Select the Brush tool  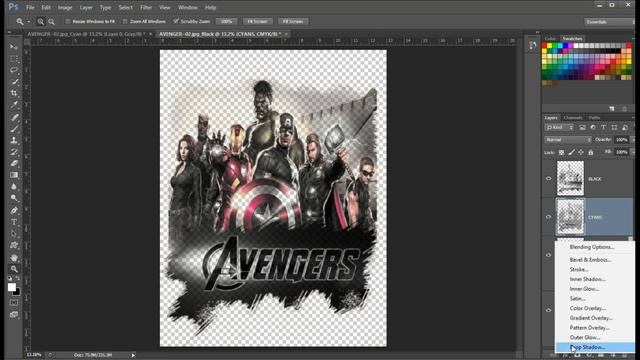pyautogui.click(x=14, y=129)
